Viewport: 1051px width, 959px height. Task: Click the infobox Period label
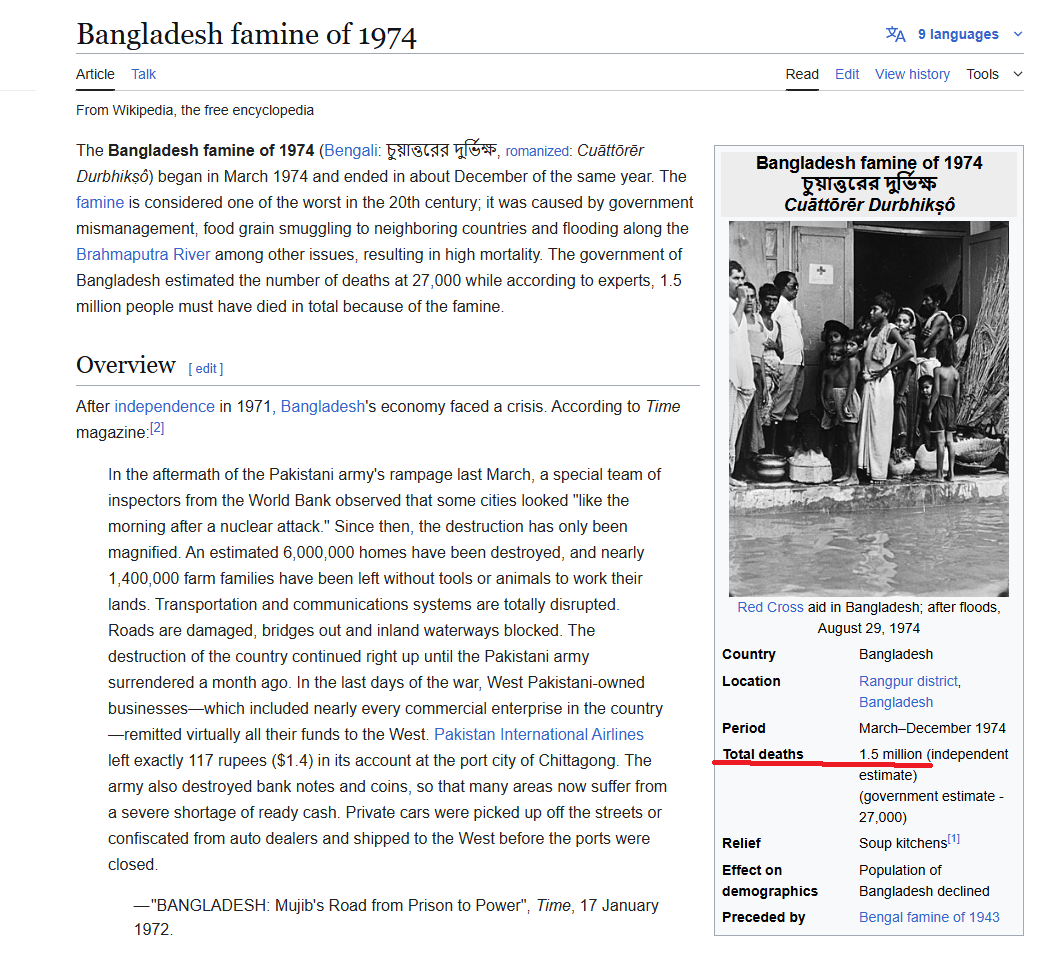tap(743, 728)
